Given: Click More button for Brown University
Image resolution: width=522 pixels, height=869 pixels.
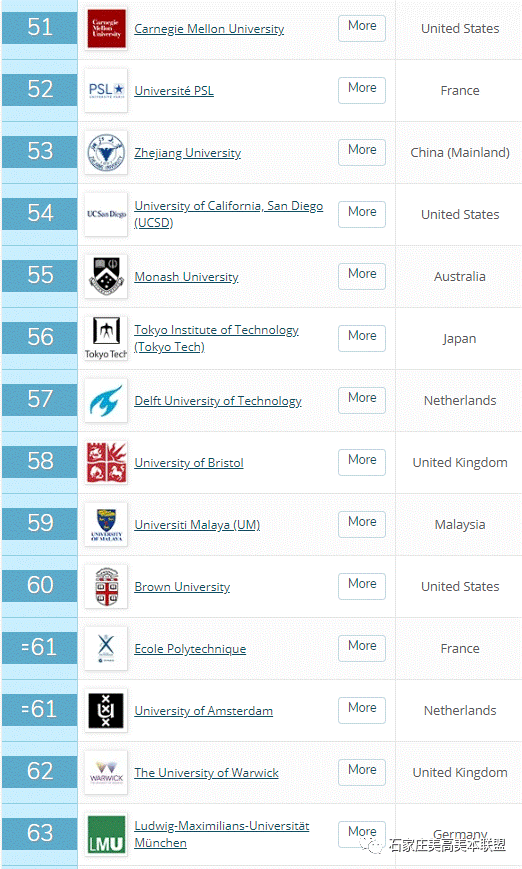Looking at the screenshot, I should pos(362,586).
